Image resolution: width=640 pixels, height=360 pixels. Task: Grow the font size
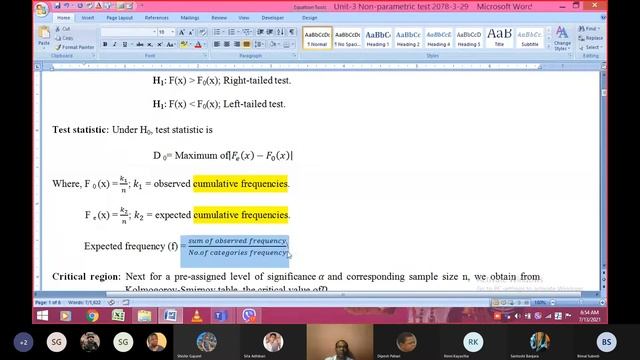point(182,32)
